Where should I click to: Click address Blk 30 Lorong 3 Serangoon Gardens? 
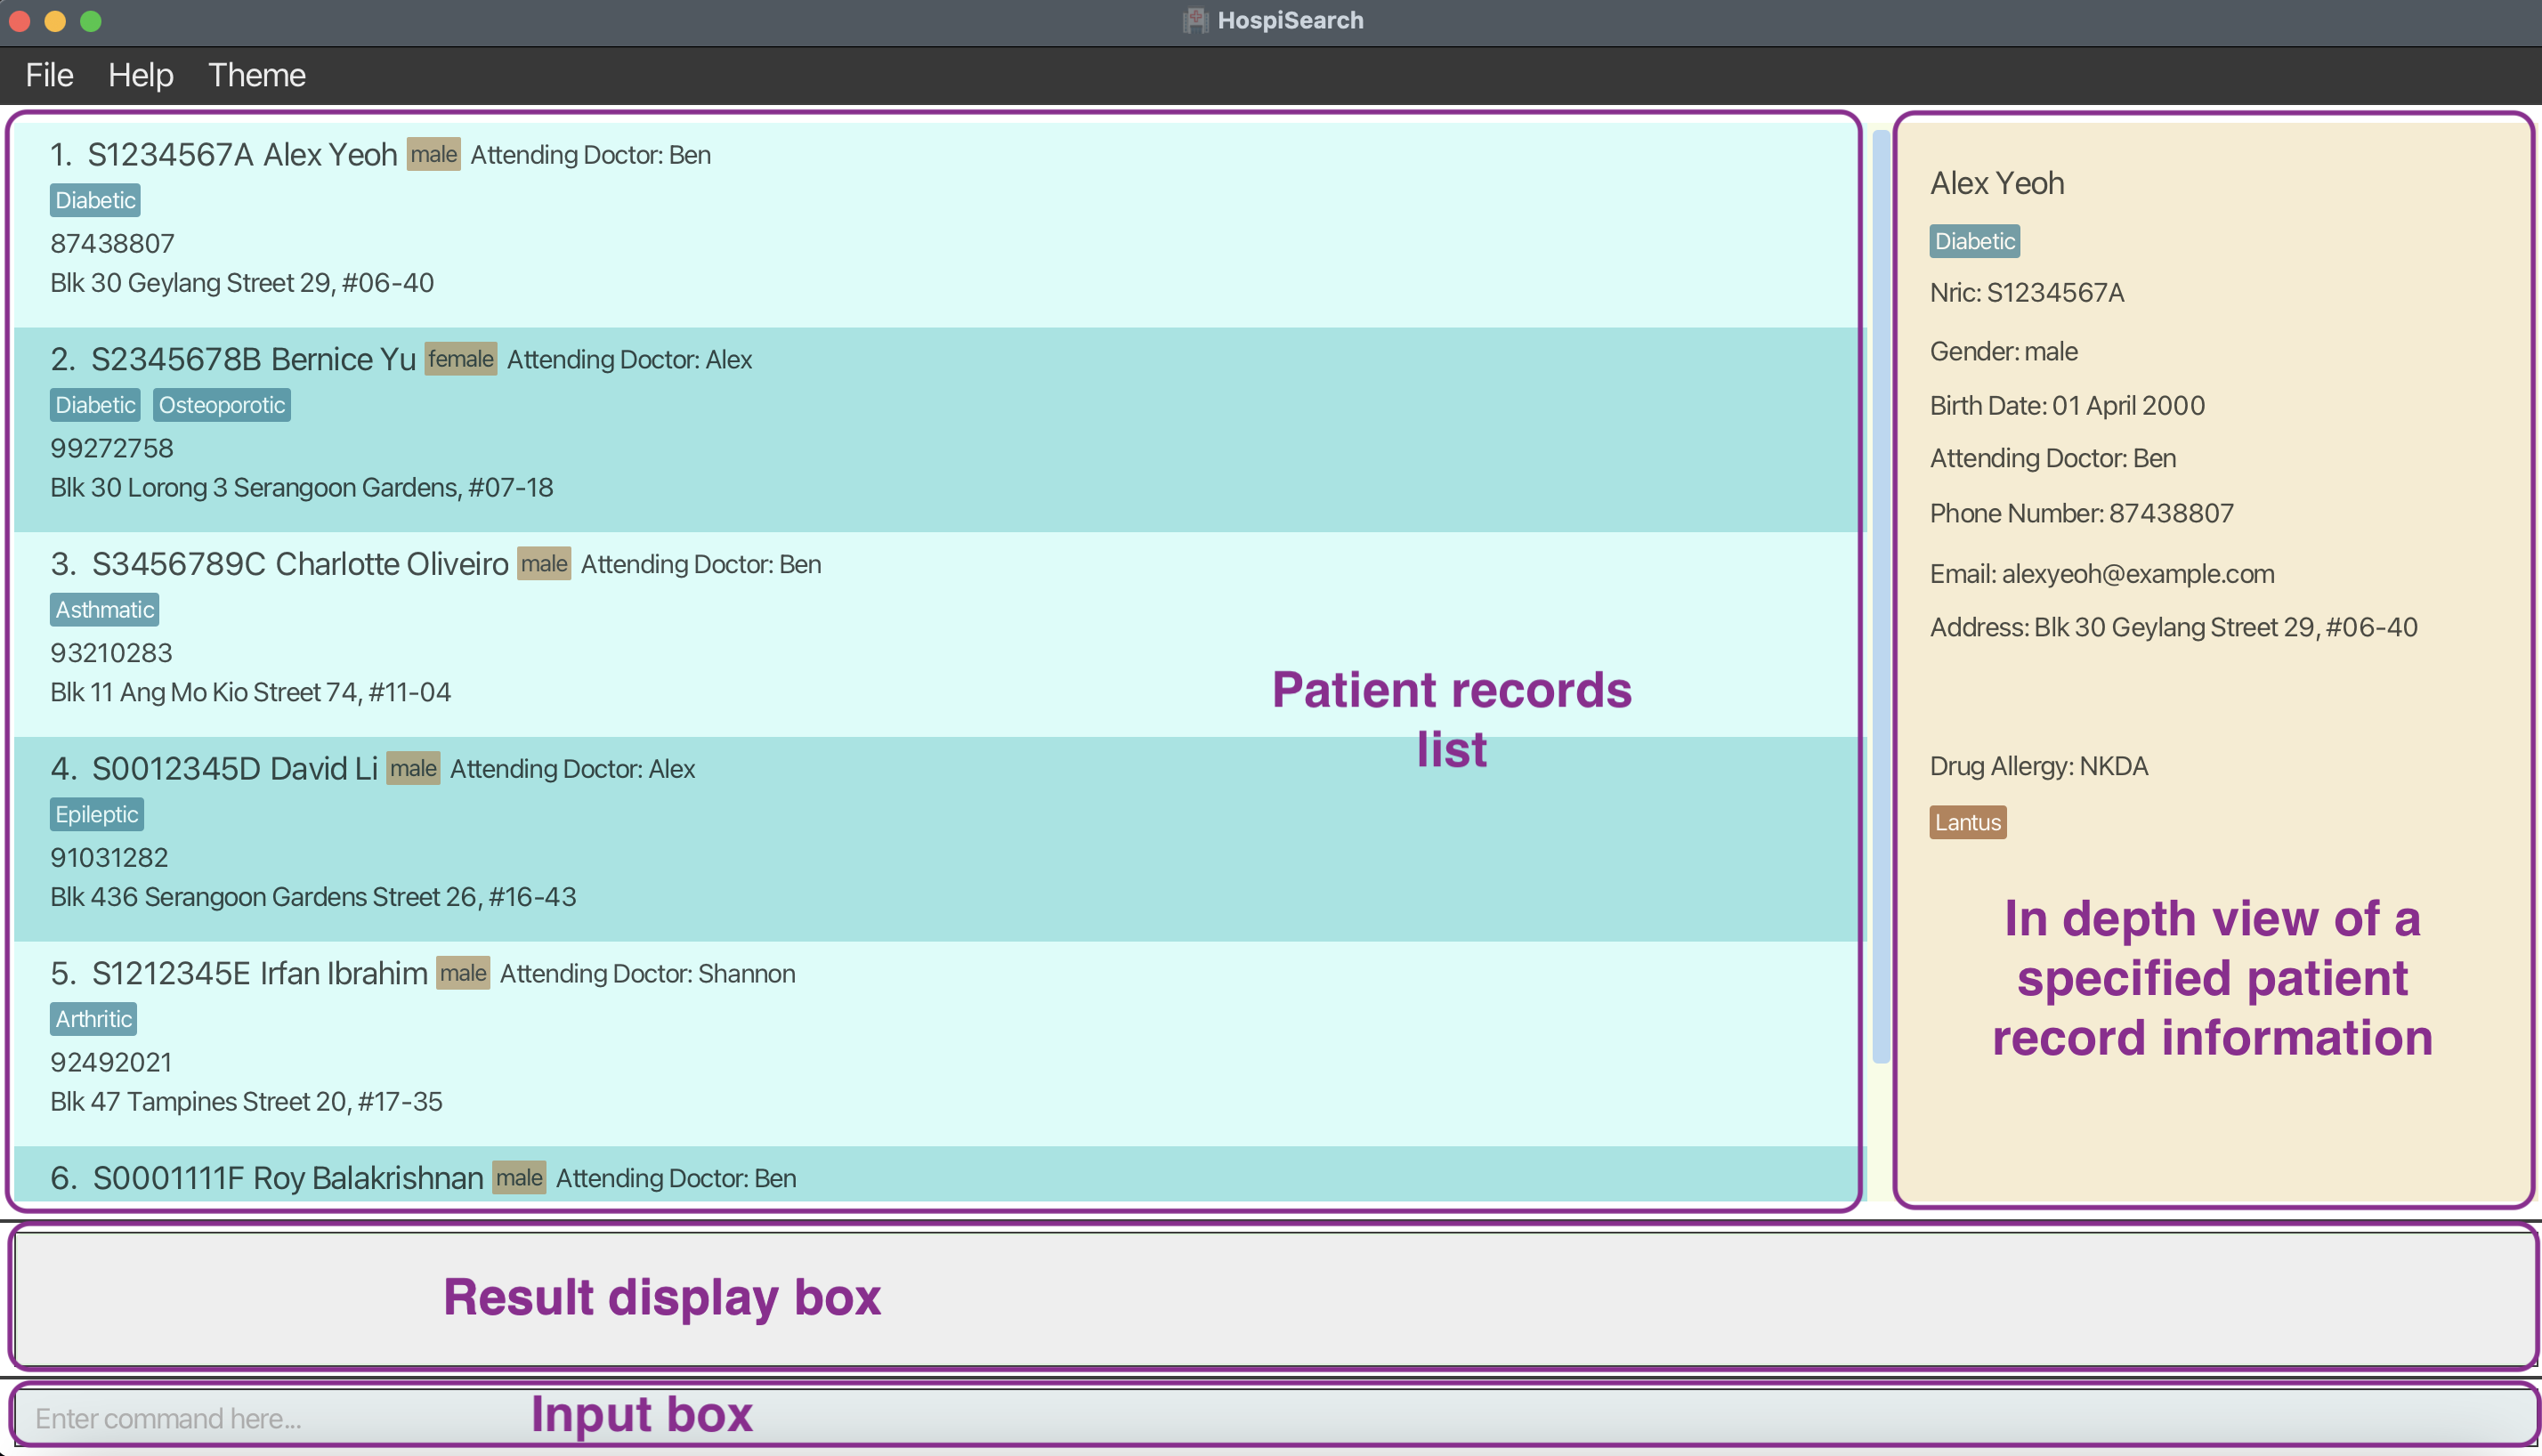click(302, 488)
